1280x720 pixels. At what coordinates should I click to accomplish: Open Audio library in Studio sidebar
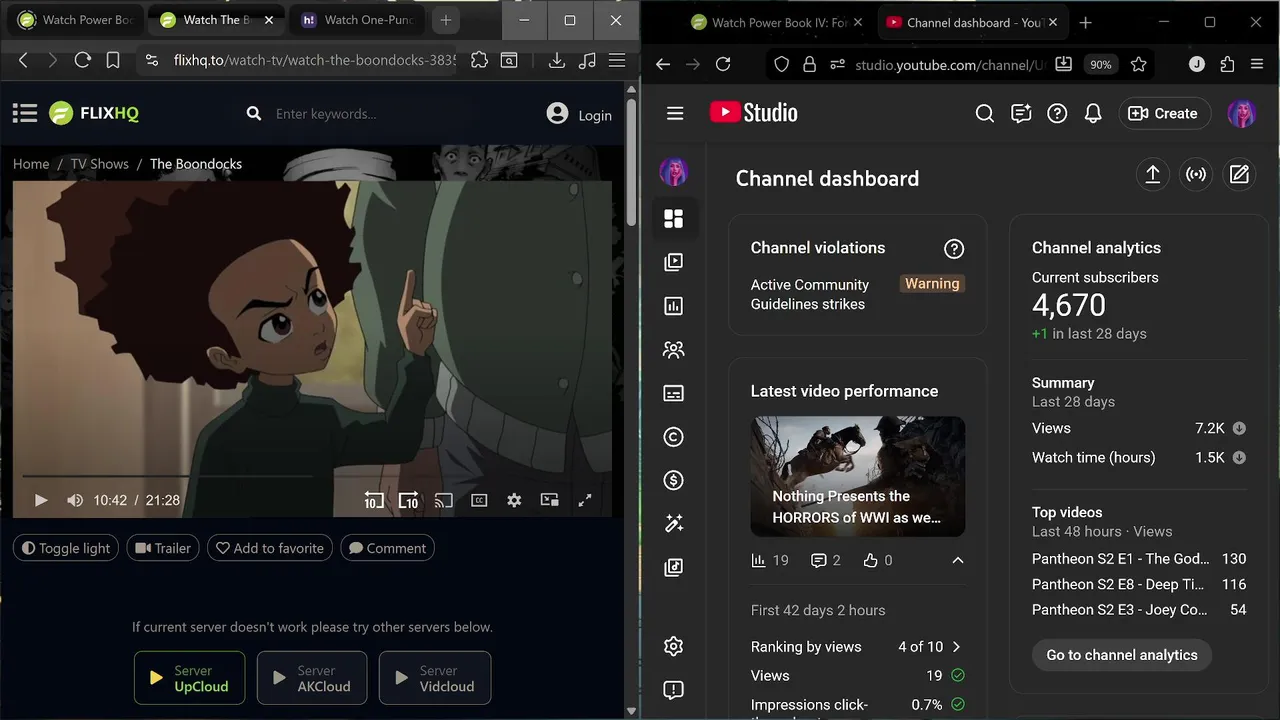674,568
